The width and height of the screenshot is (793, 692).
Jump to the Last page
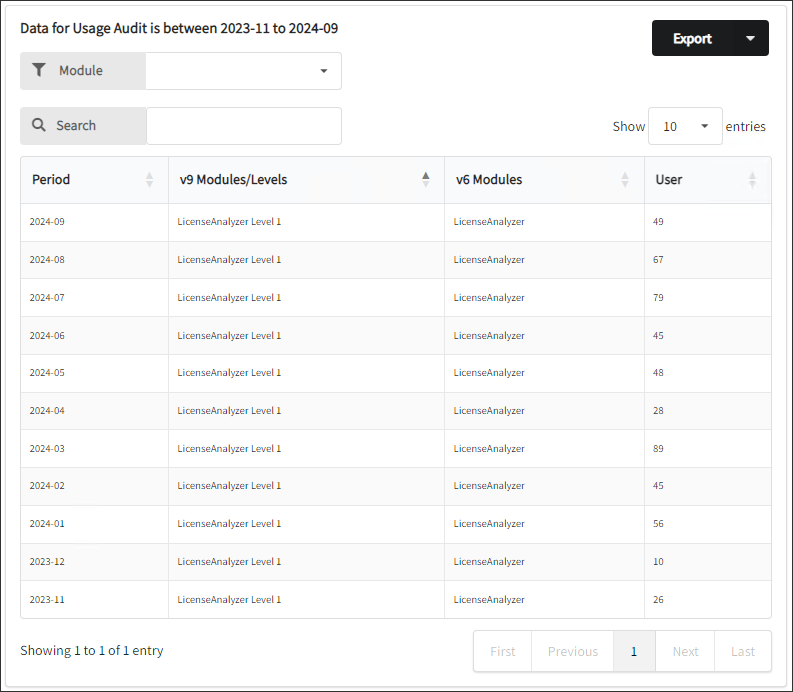click(x=743, y=651)
